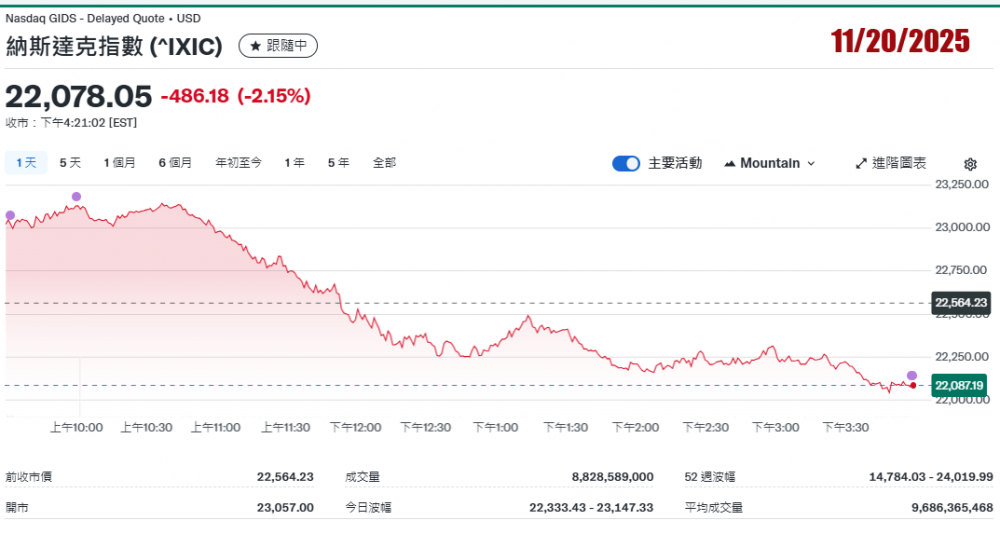Click the purple event dot above the morning peak
The height and width of the screenshot is (534, 1000).
tap(77, 196)
